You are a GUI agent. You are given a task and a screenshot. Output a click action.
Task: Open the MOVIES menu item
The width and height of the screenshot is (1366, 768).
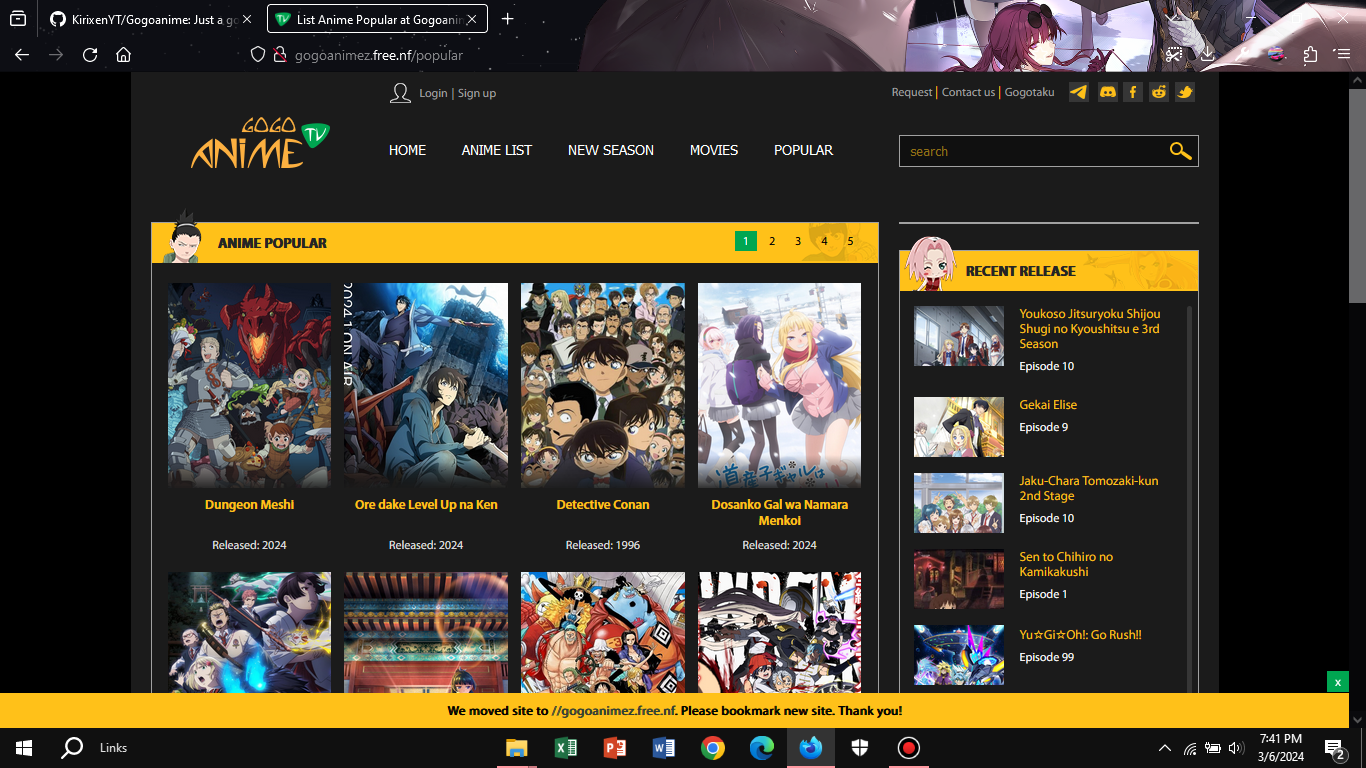click(714, 150)
